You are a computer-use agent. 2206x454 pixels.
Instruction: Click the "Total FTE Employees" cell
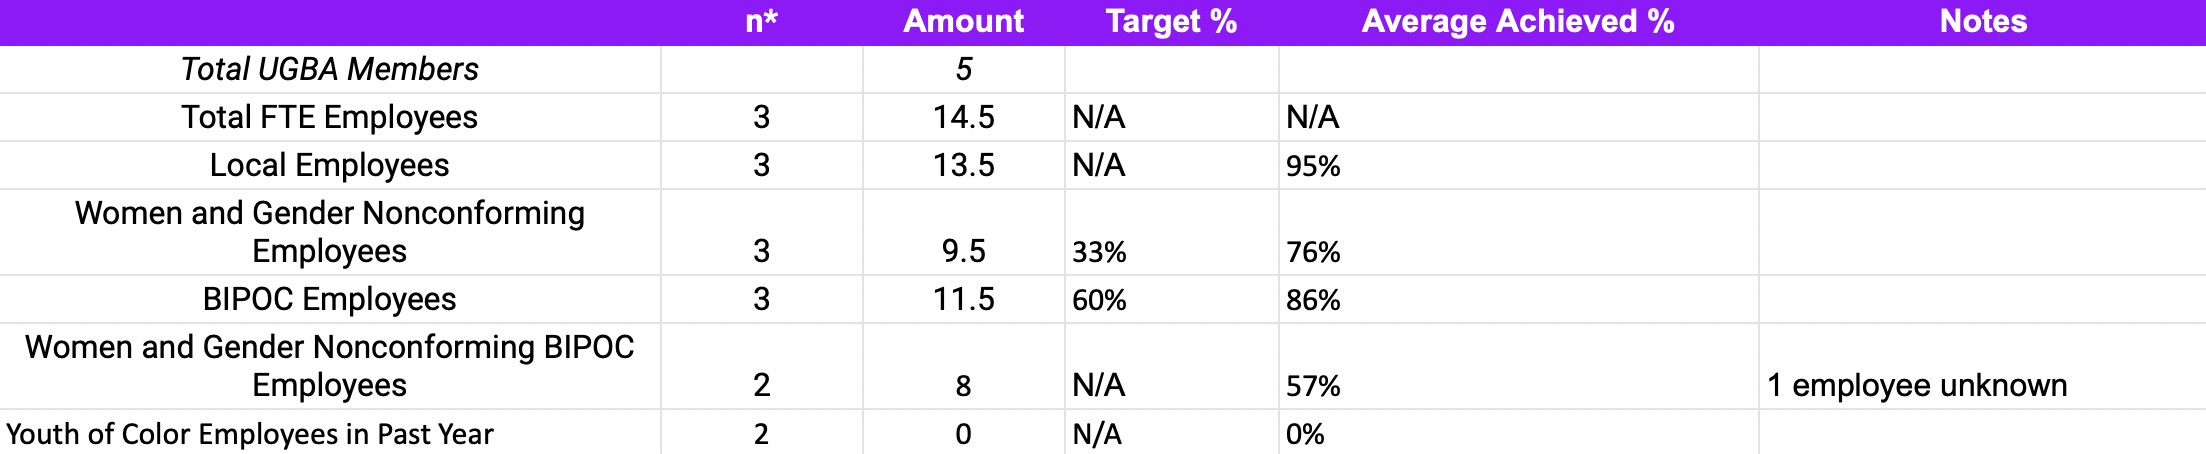point(329,117)
